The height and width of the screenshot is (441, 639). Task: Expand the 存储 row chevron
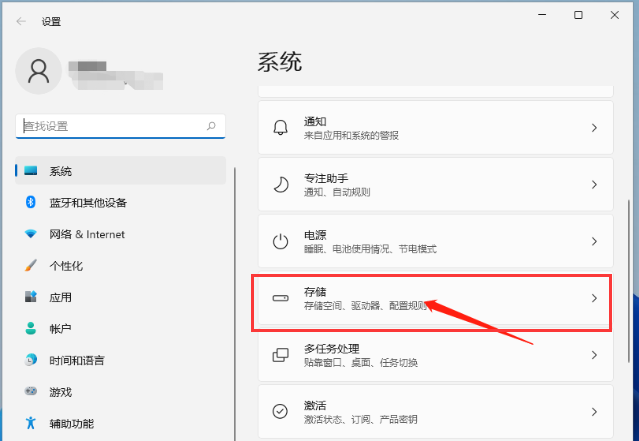point(594,298)
